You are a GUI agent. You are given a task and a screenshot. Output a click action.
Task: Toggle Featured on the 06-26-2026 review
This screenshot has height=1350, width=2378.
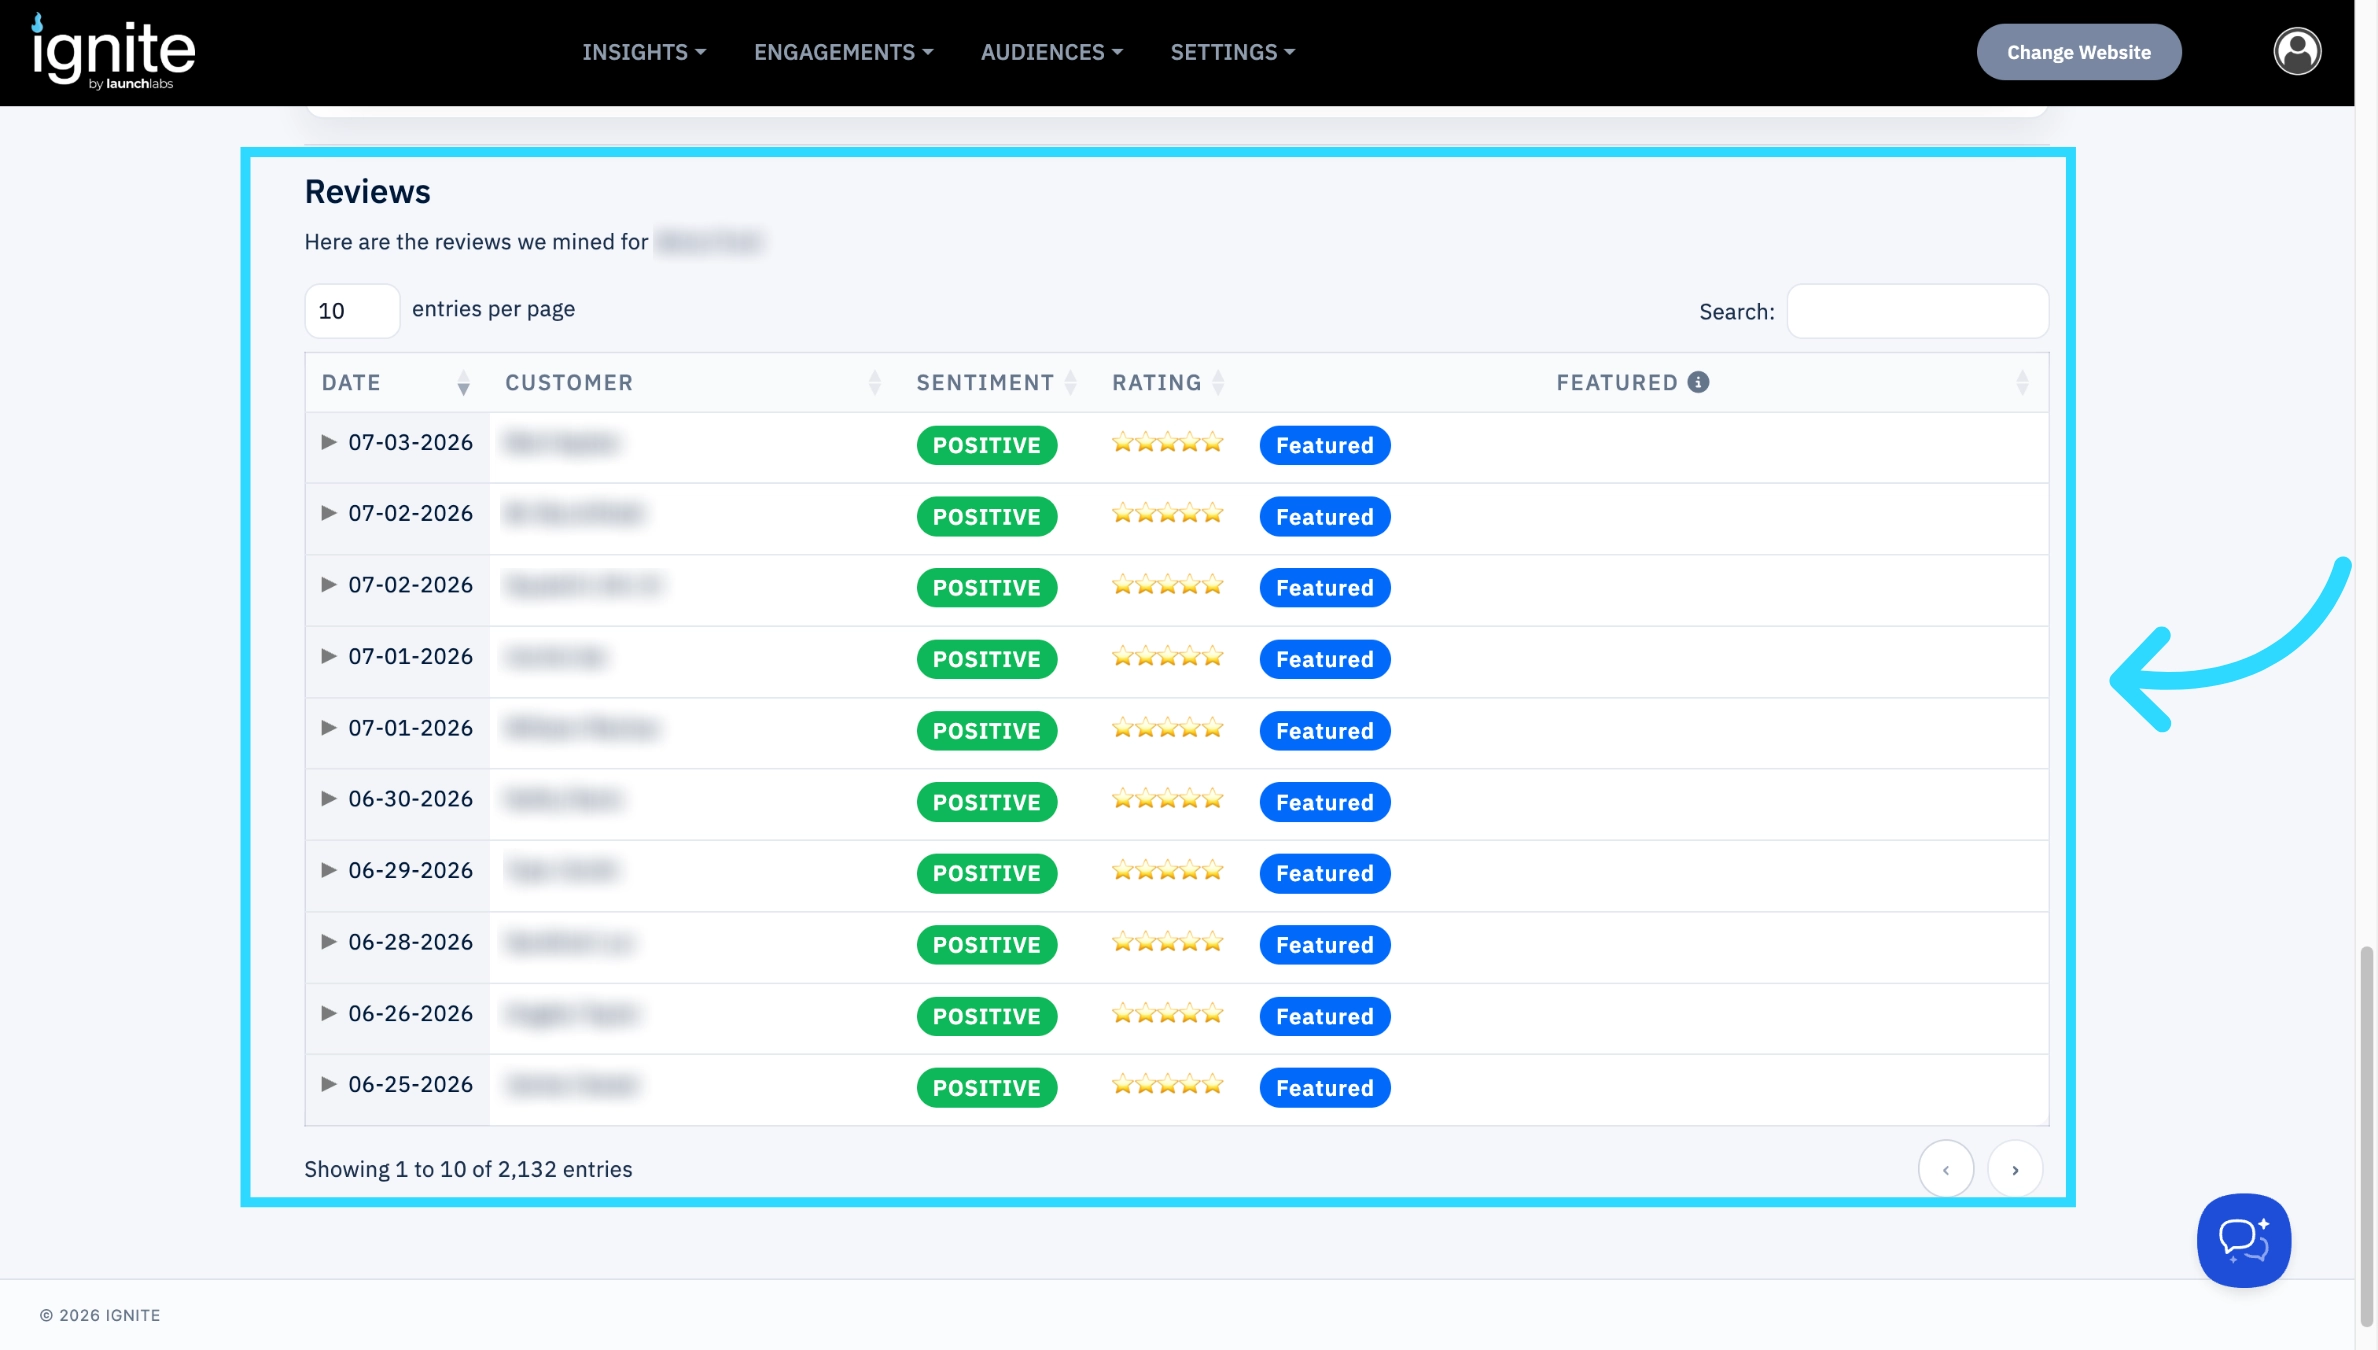point(1324,1016)
